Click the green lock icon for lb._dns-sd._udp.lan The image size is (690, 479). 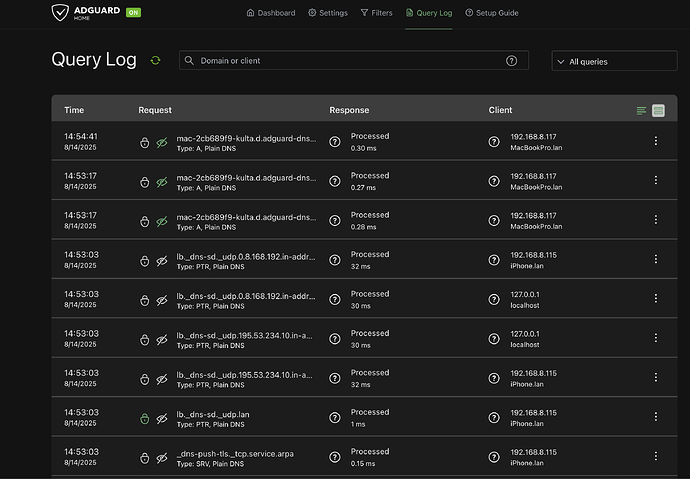click(145, 418)
